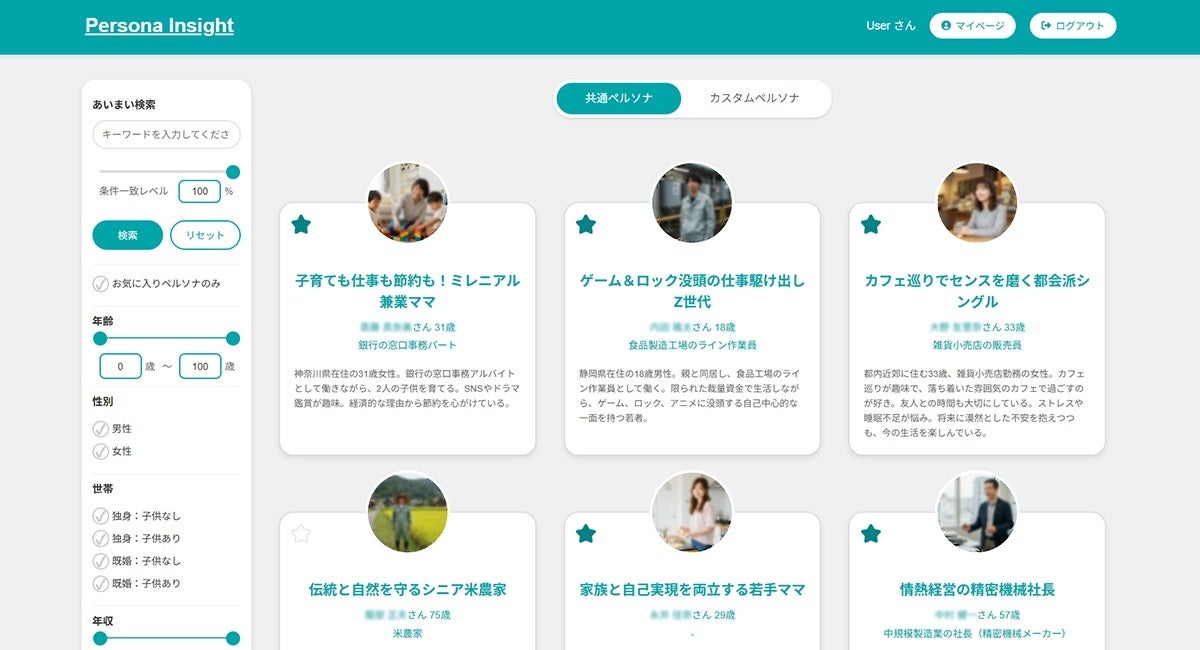Unstar the 若手ママ persona card
1200x650 pixels.
click(585, 533)
